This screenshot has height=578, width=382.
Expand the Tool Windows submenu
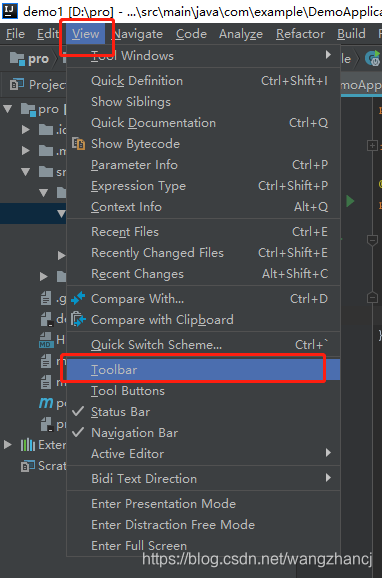click(x=203, y=56)
